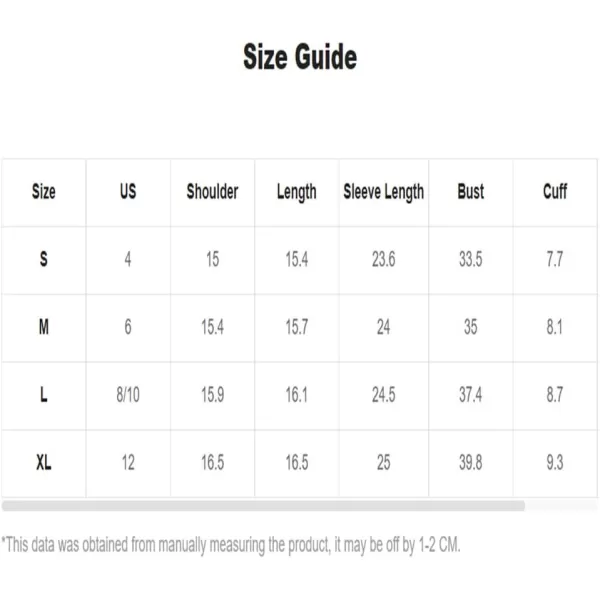
Task: Click the Size Guide heading
Action: coord(300,57)
